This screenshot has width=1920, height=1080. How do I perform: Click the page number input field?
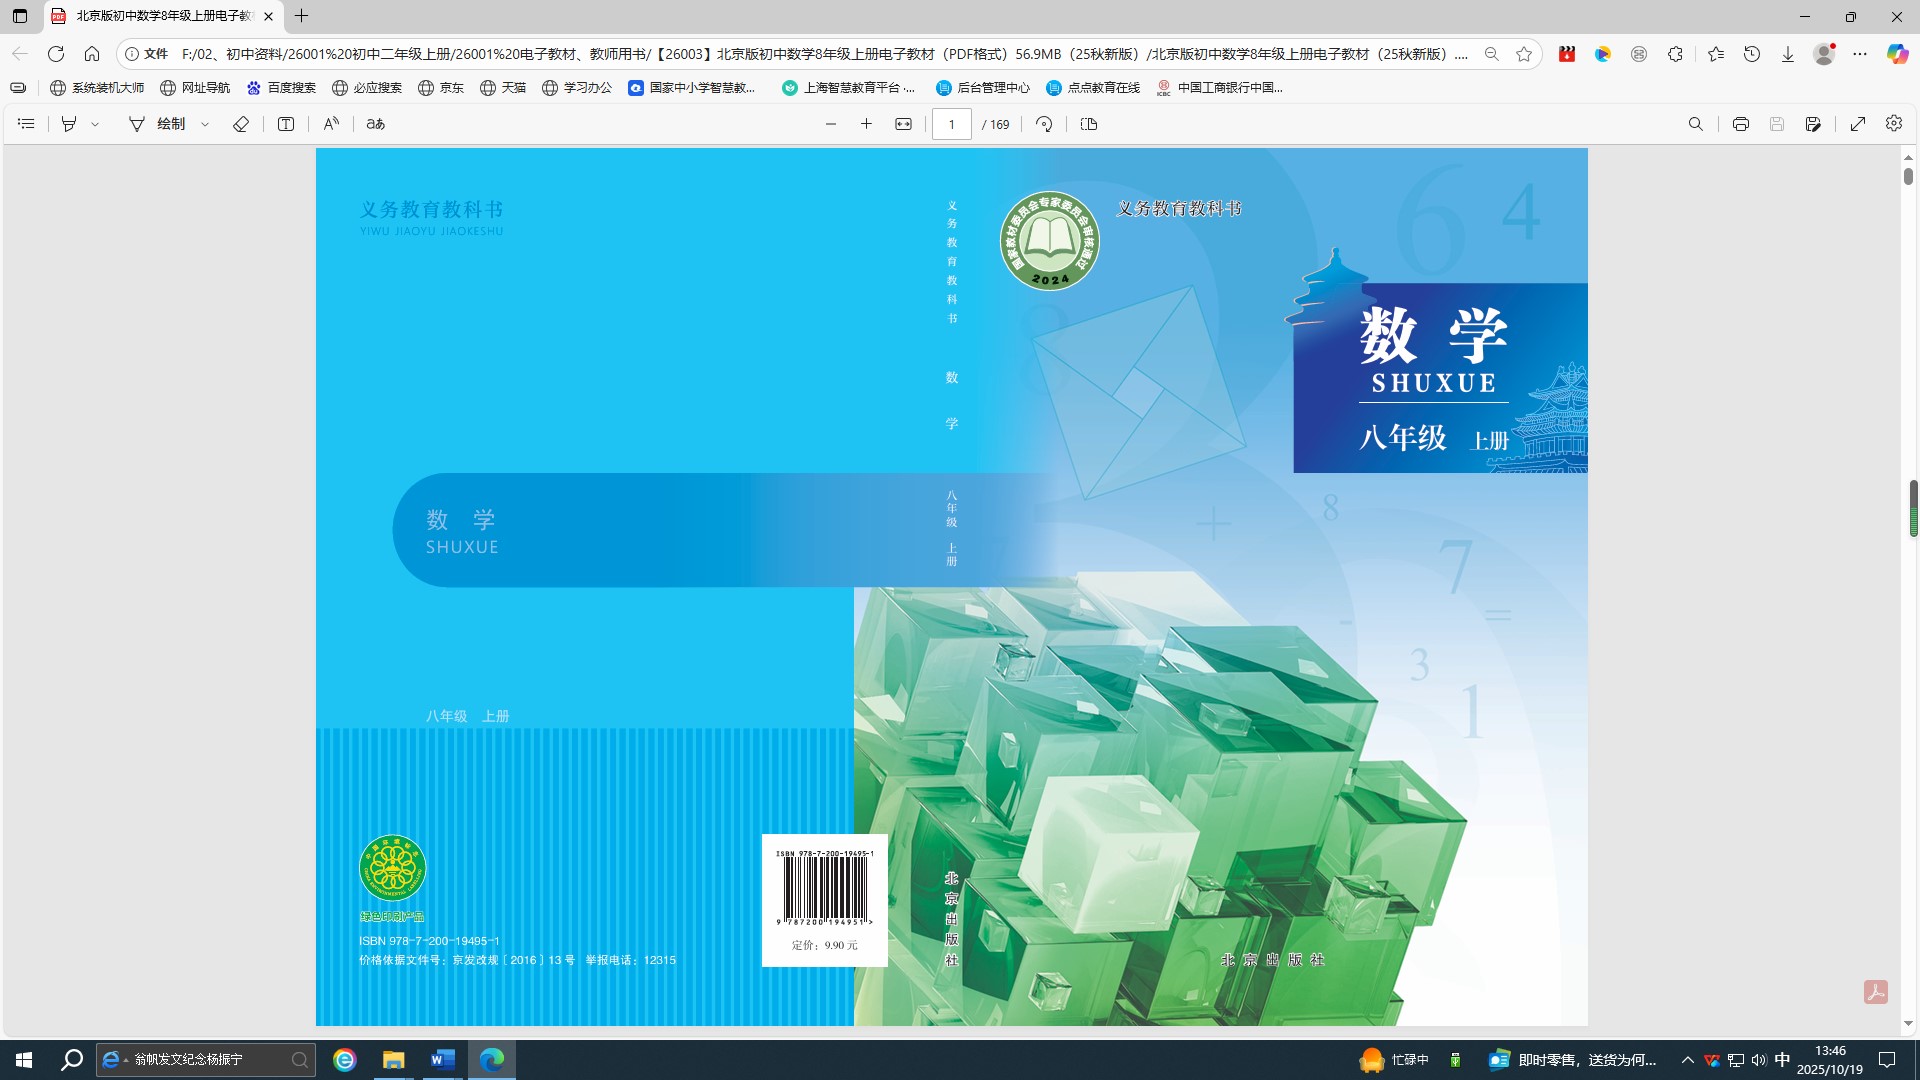pos(952,124)
